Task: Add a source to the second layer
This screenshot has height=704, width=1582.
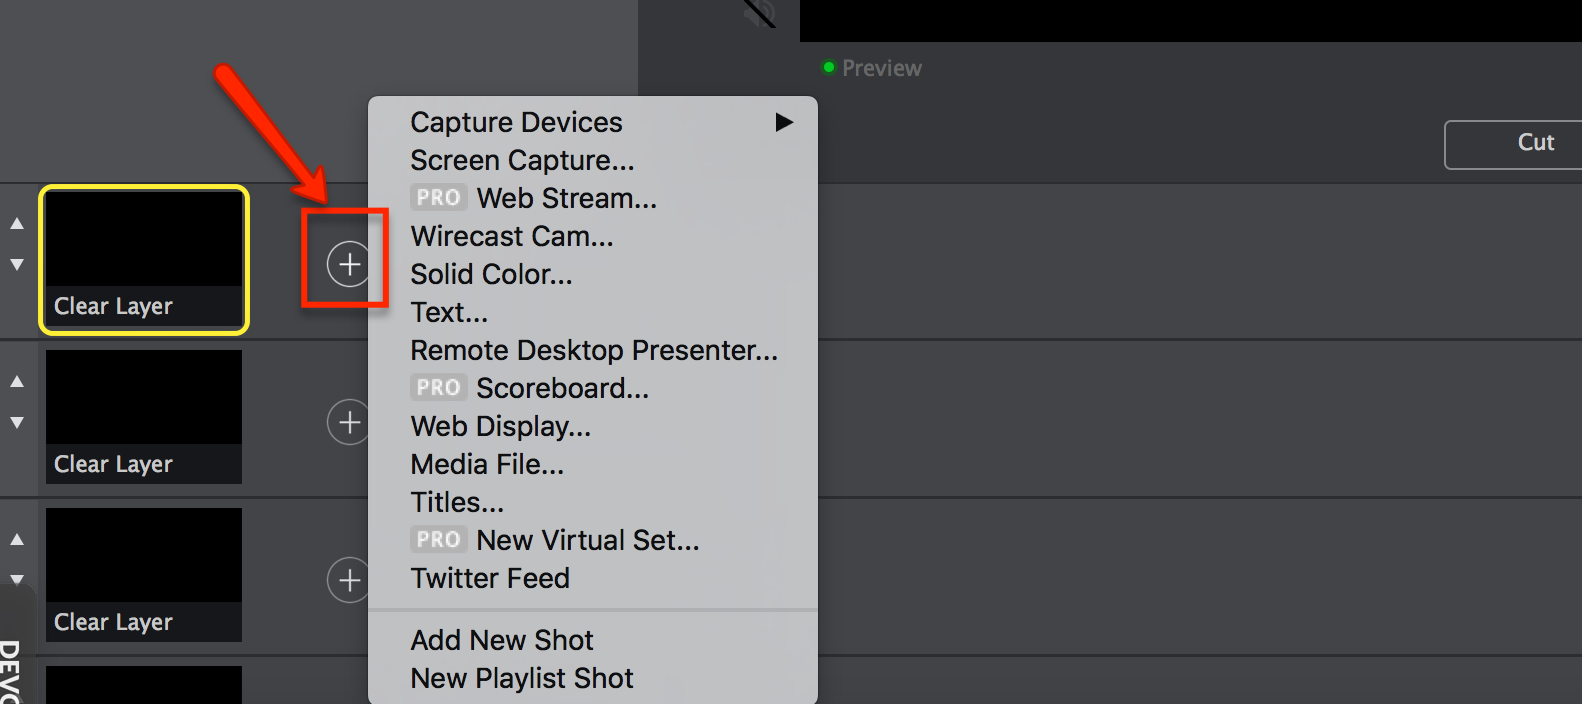Action: (x=348, y=422)
